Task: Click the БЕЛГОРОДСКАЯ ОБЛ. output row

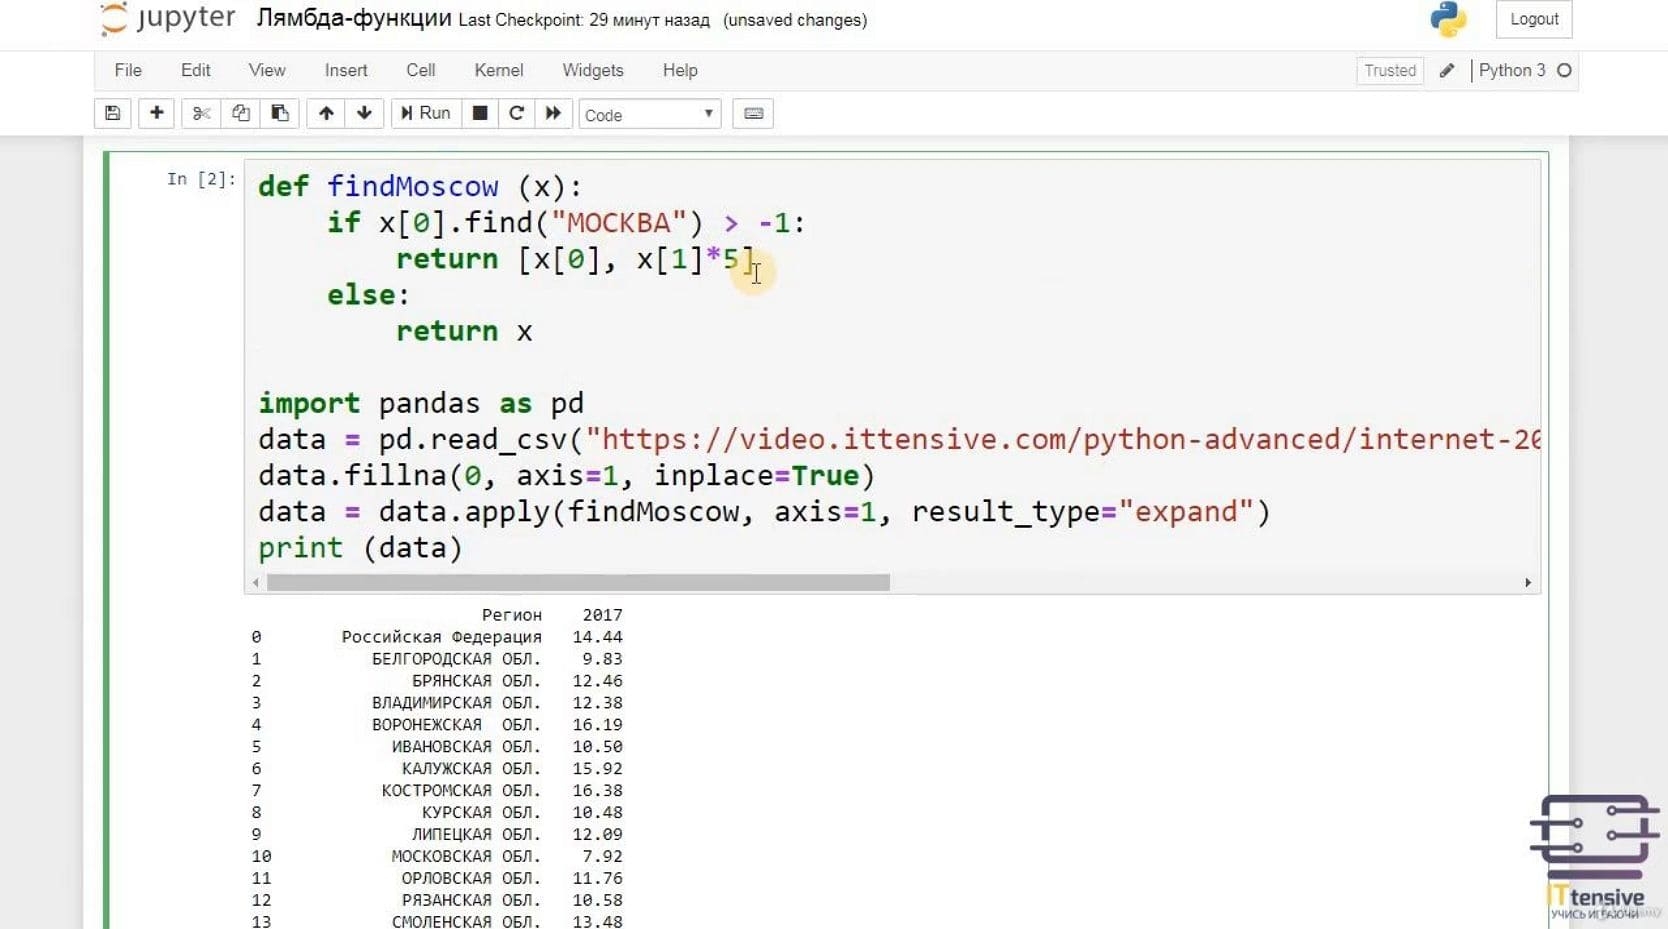Action: coord(437,659)
